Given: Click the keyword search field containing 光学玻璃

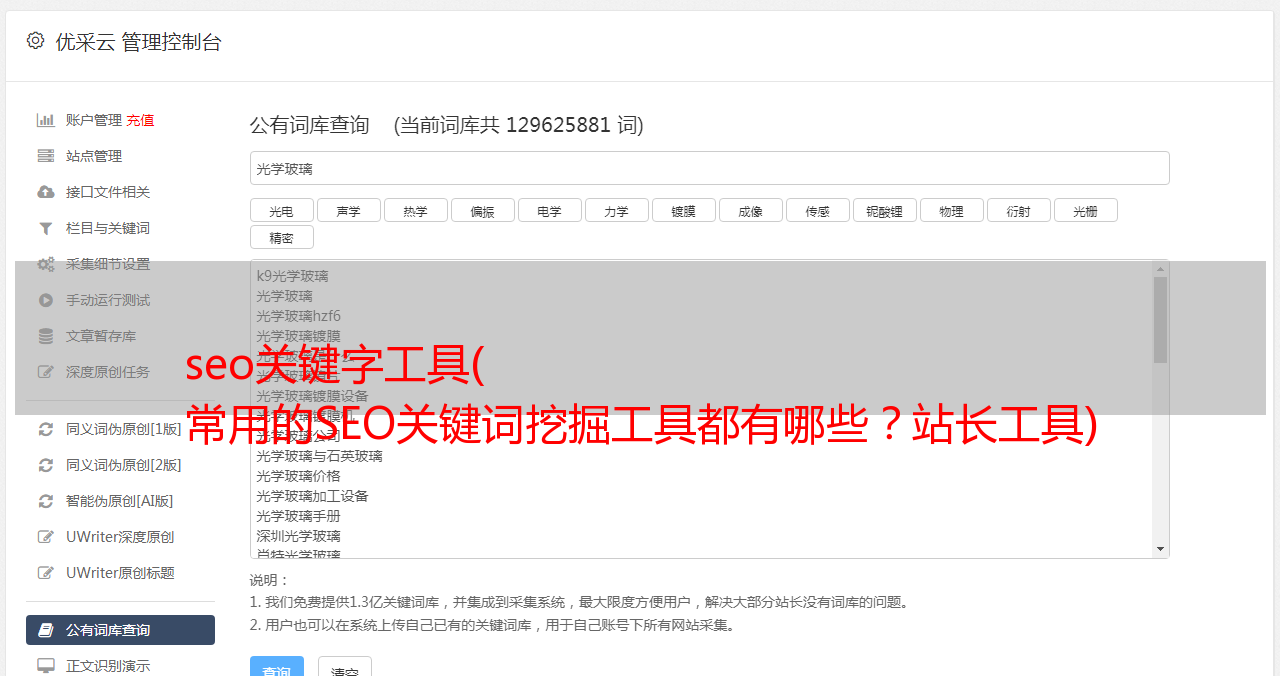Looking at the screenshot, I should pos(710,168).
